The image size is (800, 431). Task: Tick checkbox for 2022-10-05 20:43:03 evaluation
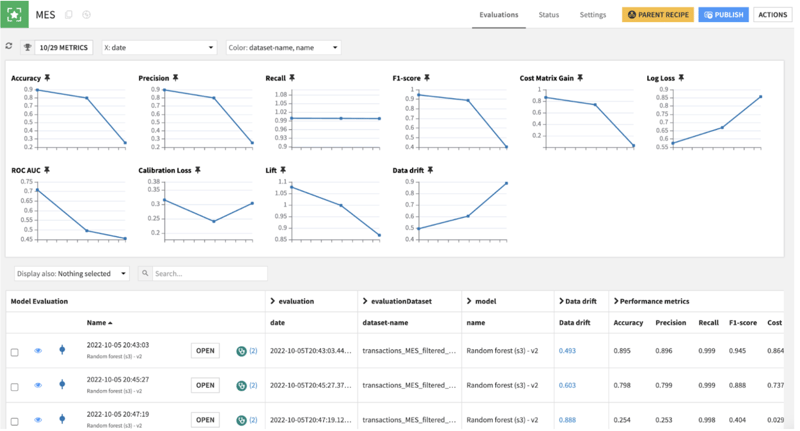coord(15,352)
